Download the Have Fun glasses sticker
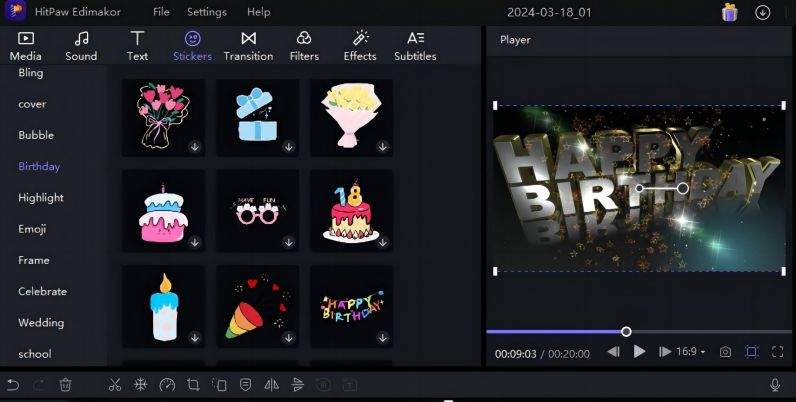Viewport: 796px width, 402px height. 288,242
